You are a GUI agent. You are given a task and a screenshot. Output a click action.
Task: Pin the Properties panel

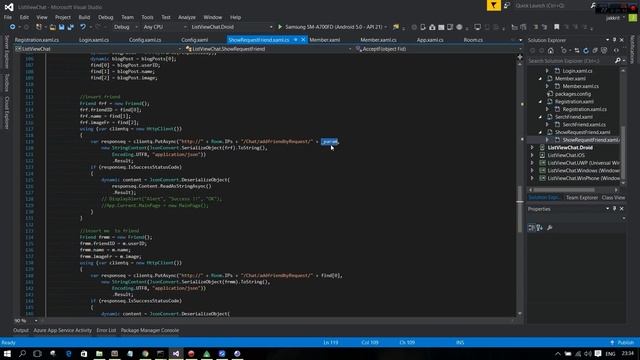tap(614, 209)
